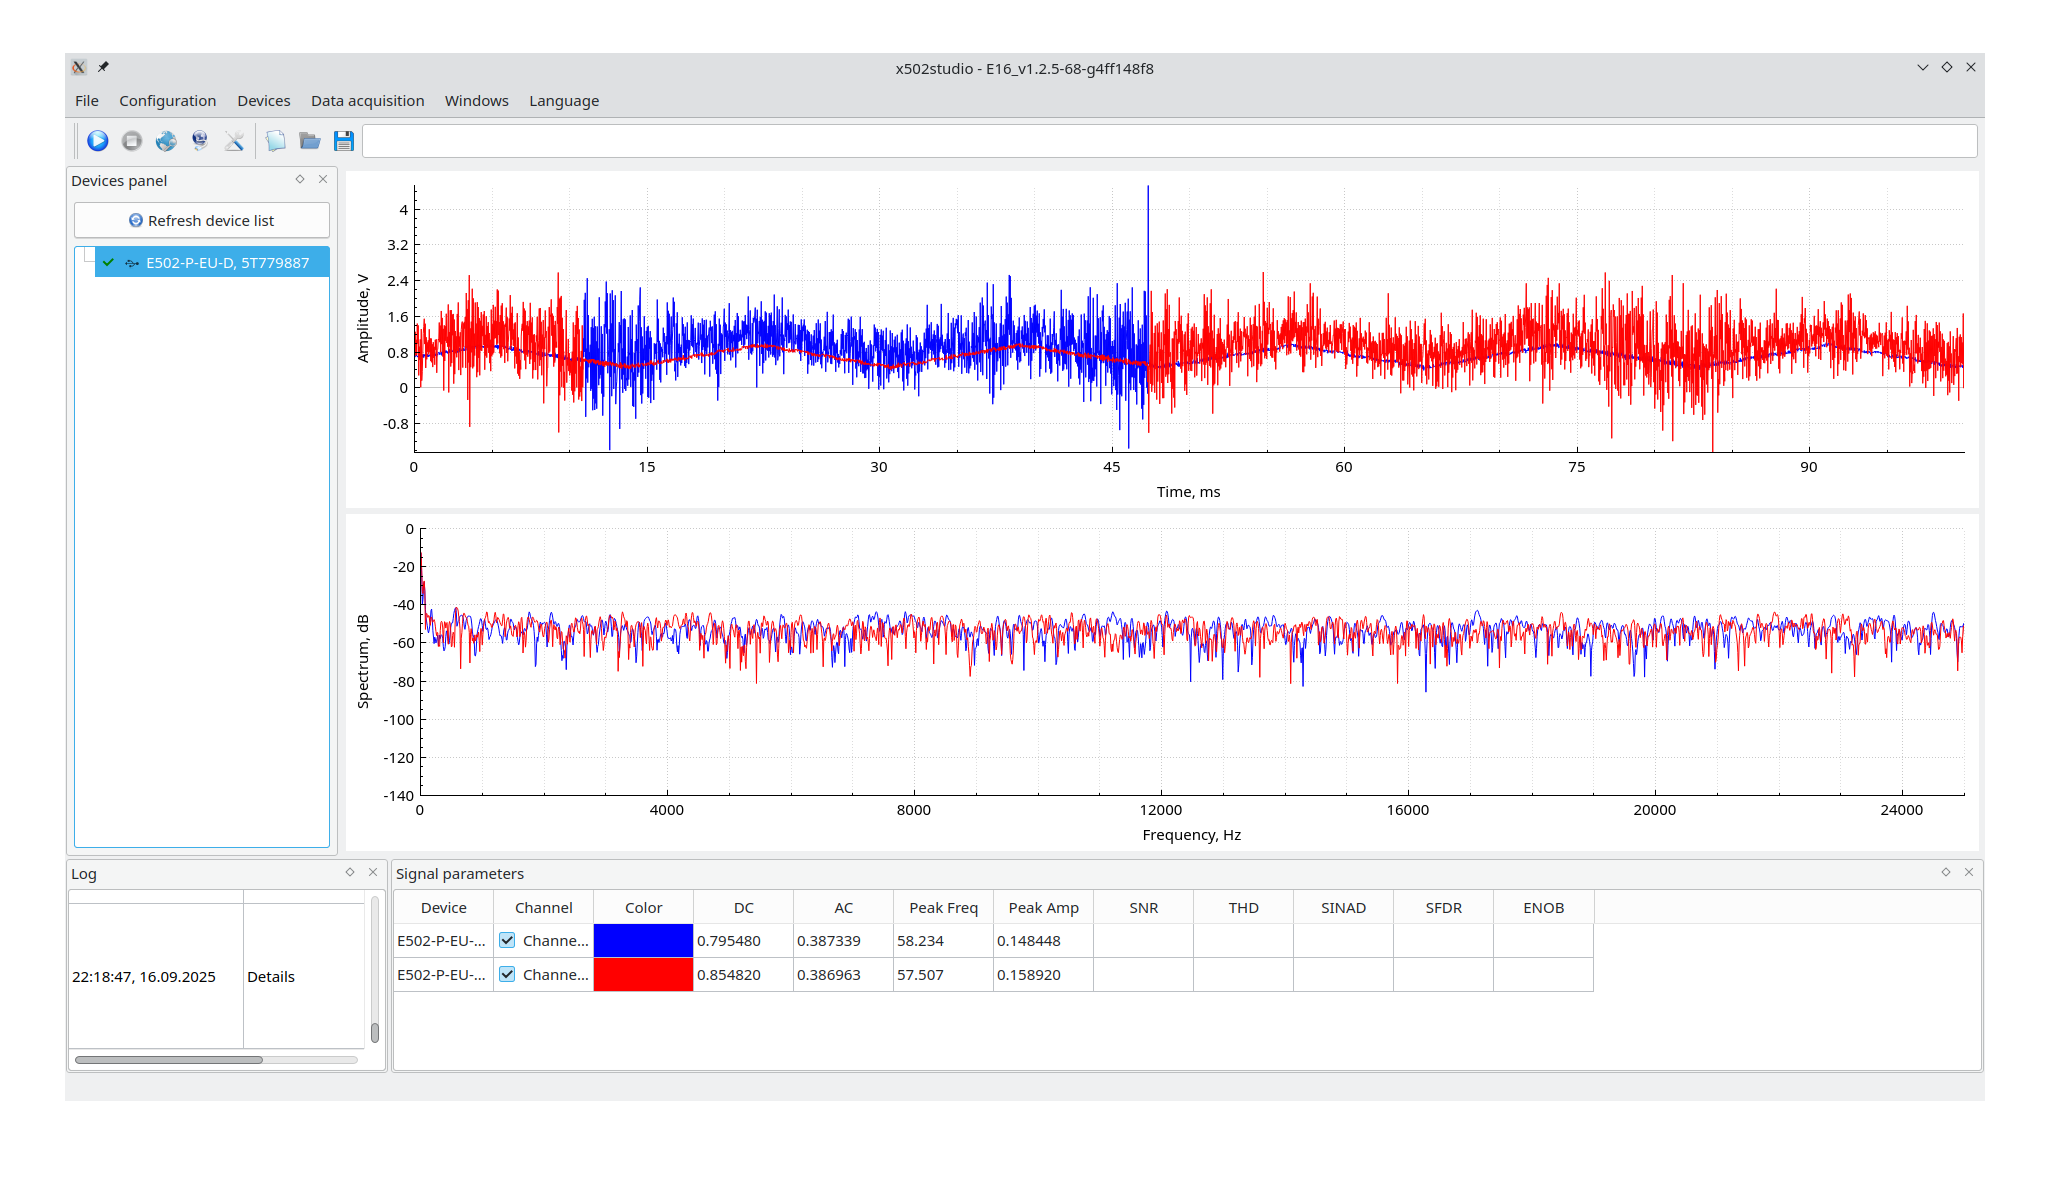Click the Log panel horizontal scrollbar

tap(169, 1059)
